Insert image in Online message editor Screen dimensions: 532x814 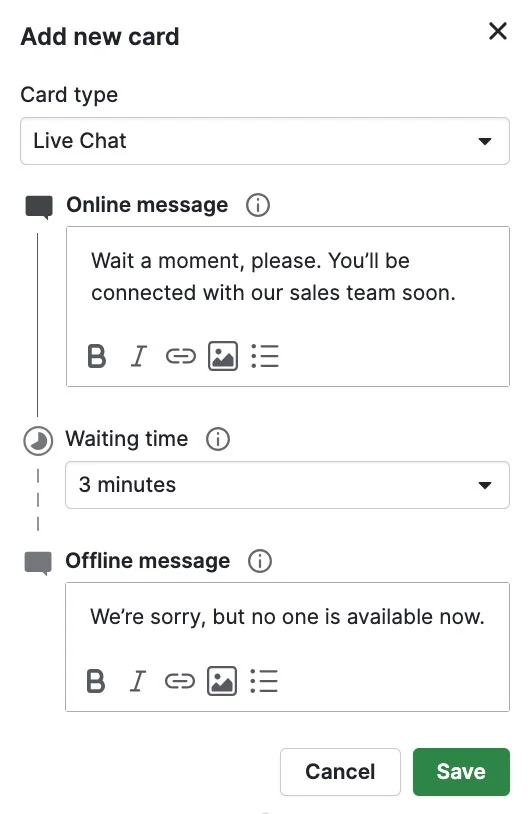tap(223, 356)
